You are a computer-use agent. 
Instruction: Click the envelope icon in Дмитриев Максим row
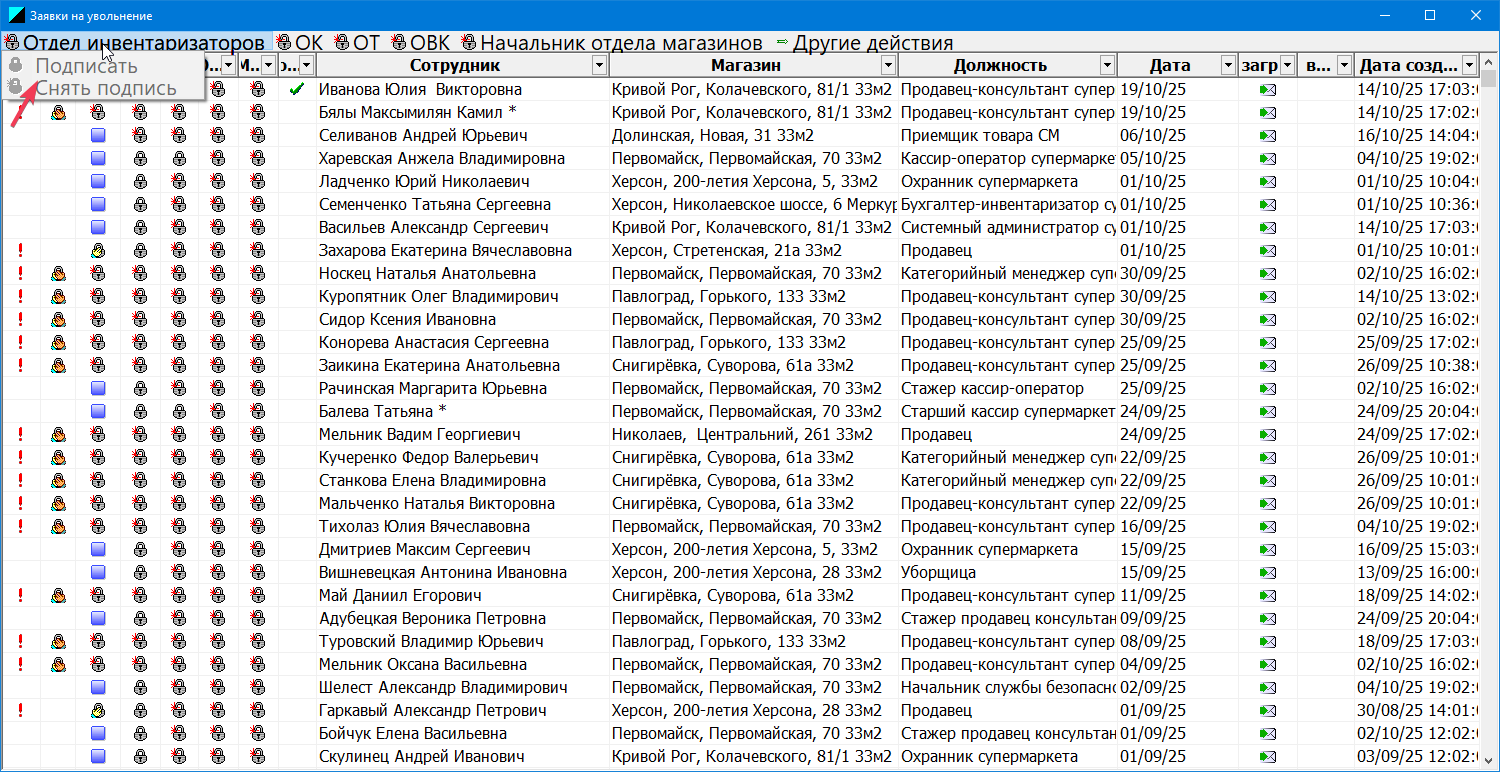tap(1268, 549)
